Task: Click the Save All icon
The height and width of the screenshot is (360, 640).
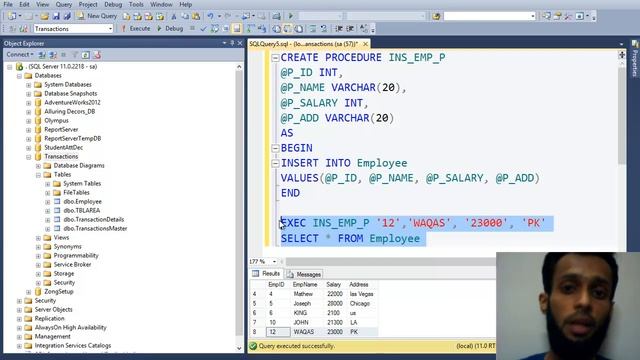Action: (x=67, y=16)
